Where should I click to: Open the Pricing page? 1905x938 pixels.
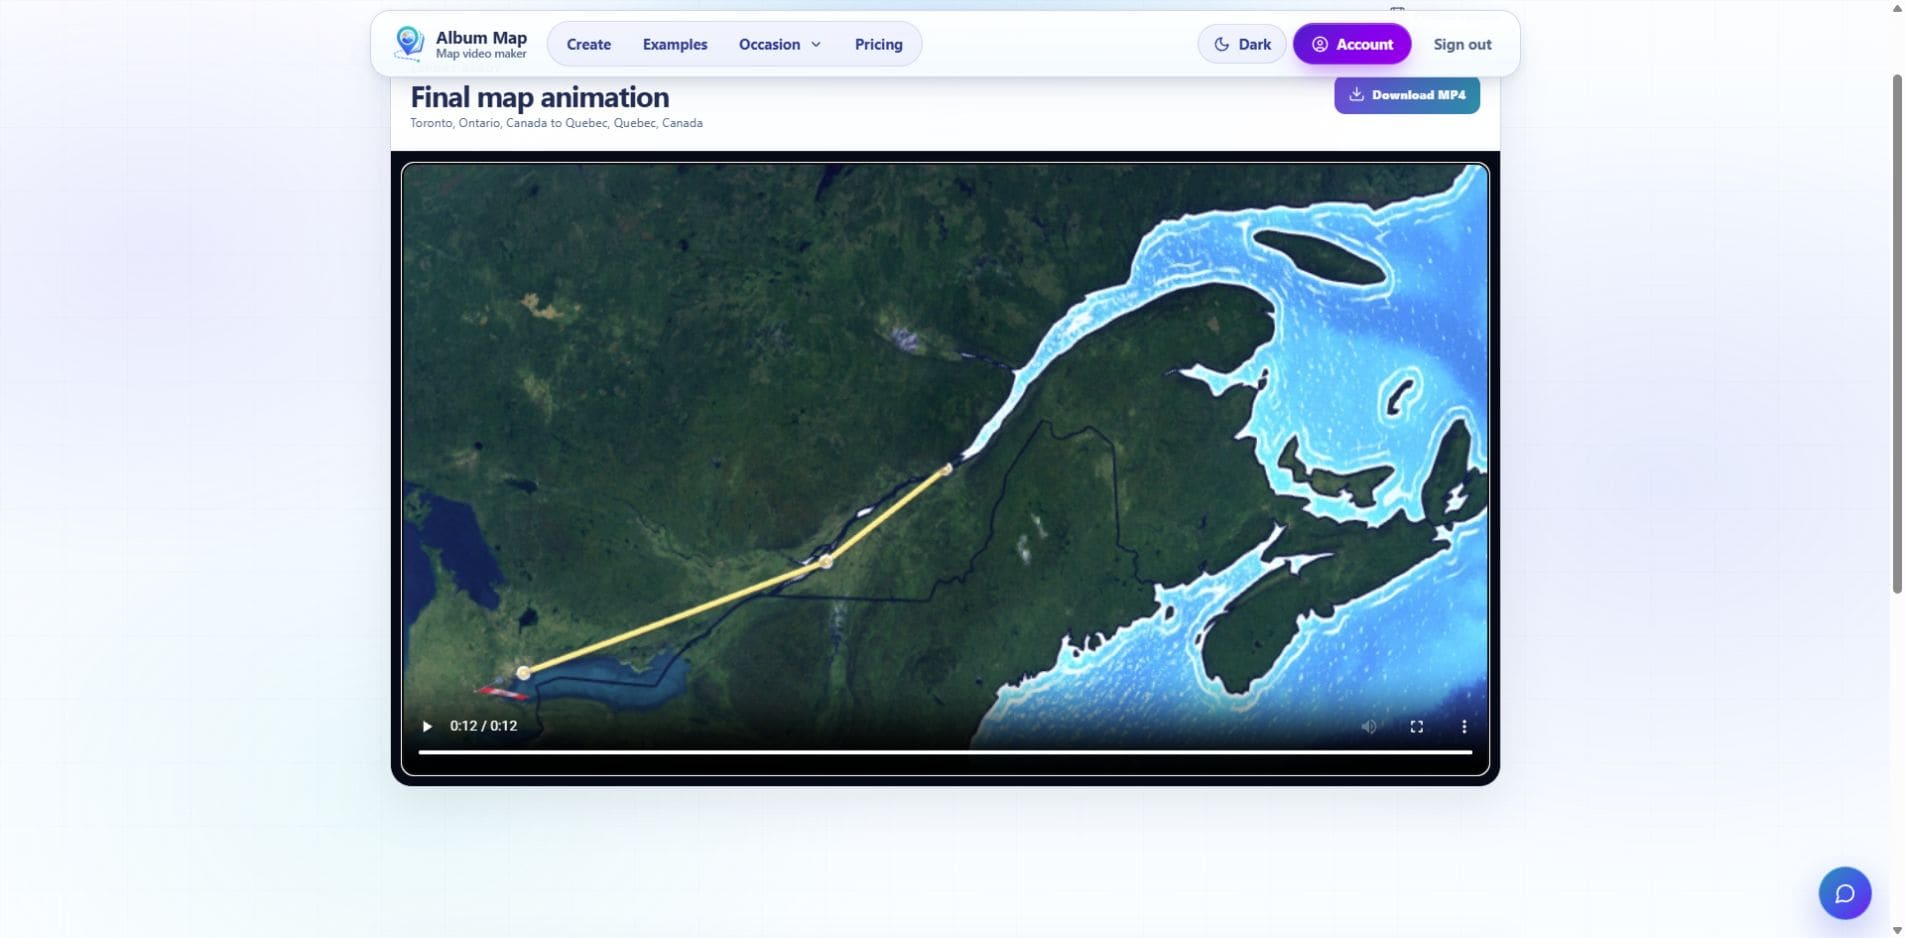tap(878, 44)
